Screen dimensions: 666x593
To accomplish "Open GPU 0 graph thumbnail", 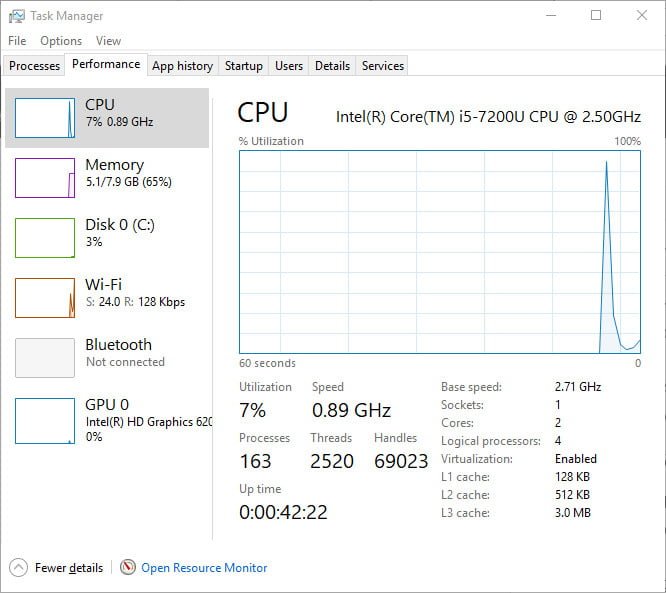I will click(x=45, y=418).
